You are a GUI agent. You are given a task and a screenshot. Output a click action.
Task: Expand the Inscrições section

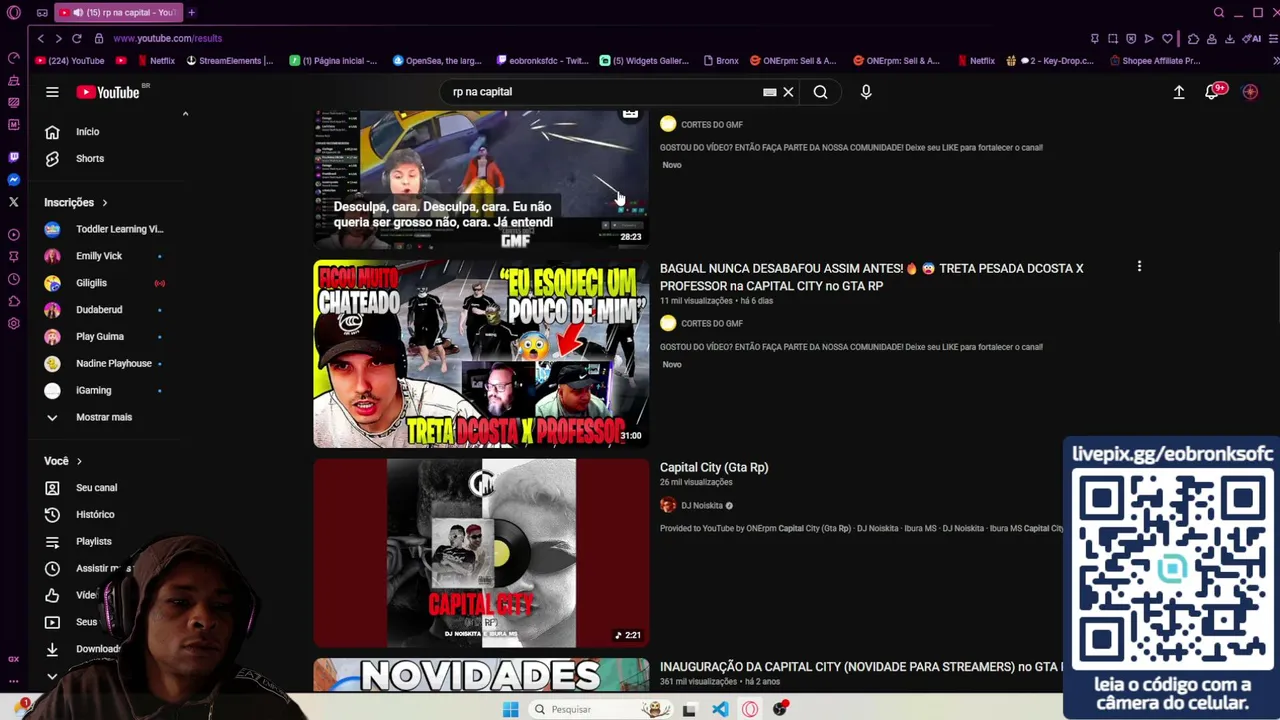pyautogui.click(x=76, y=202)
